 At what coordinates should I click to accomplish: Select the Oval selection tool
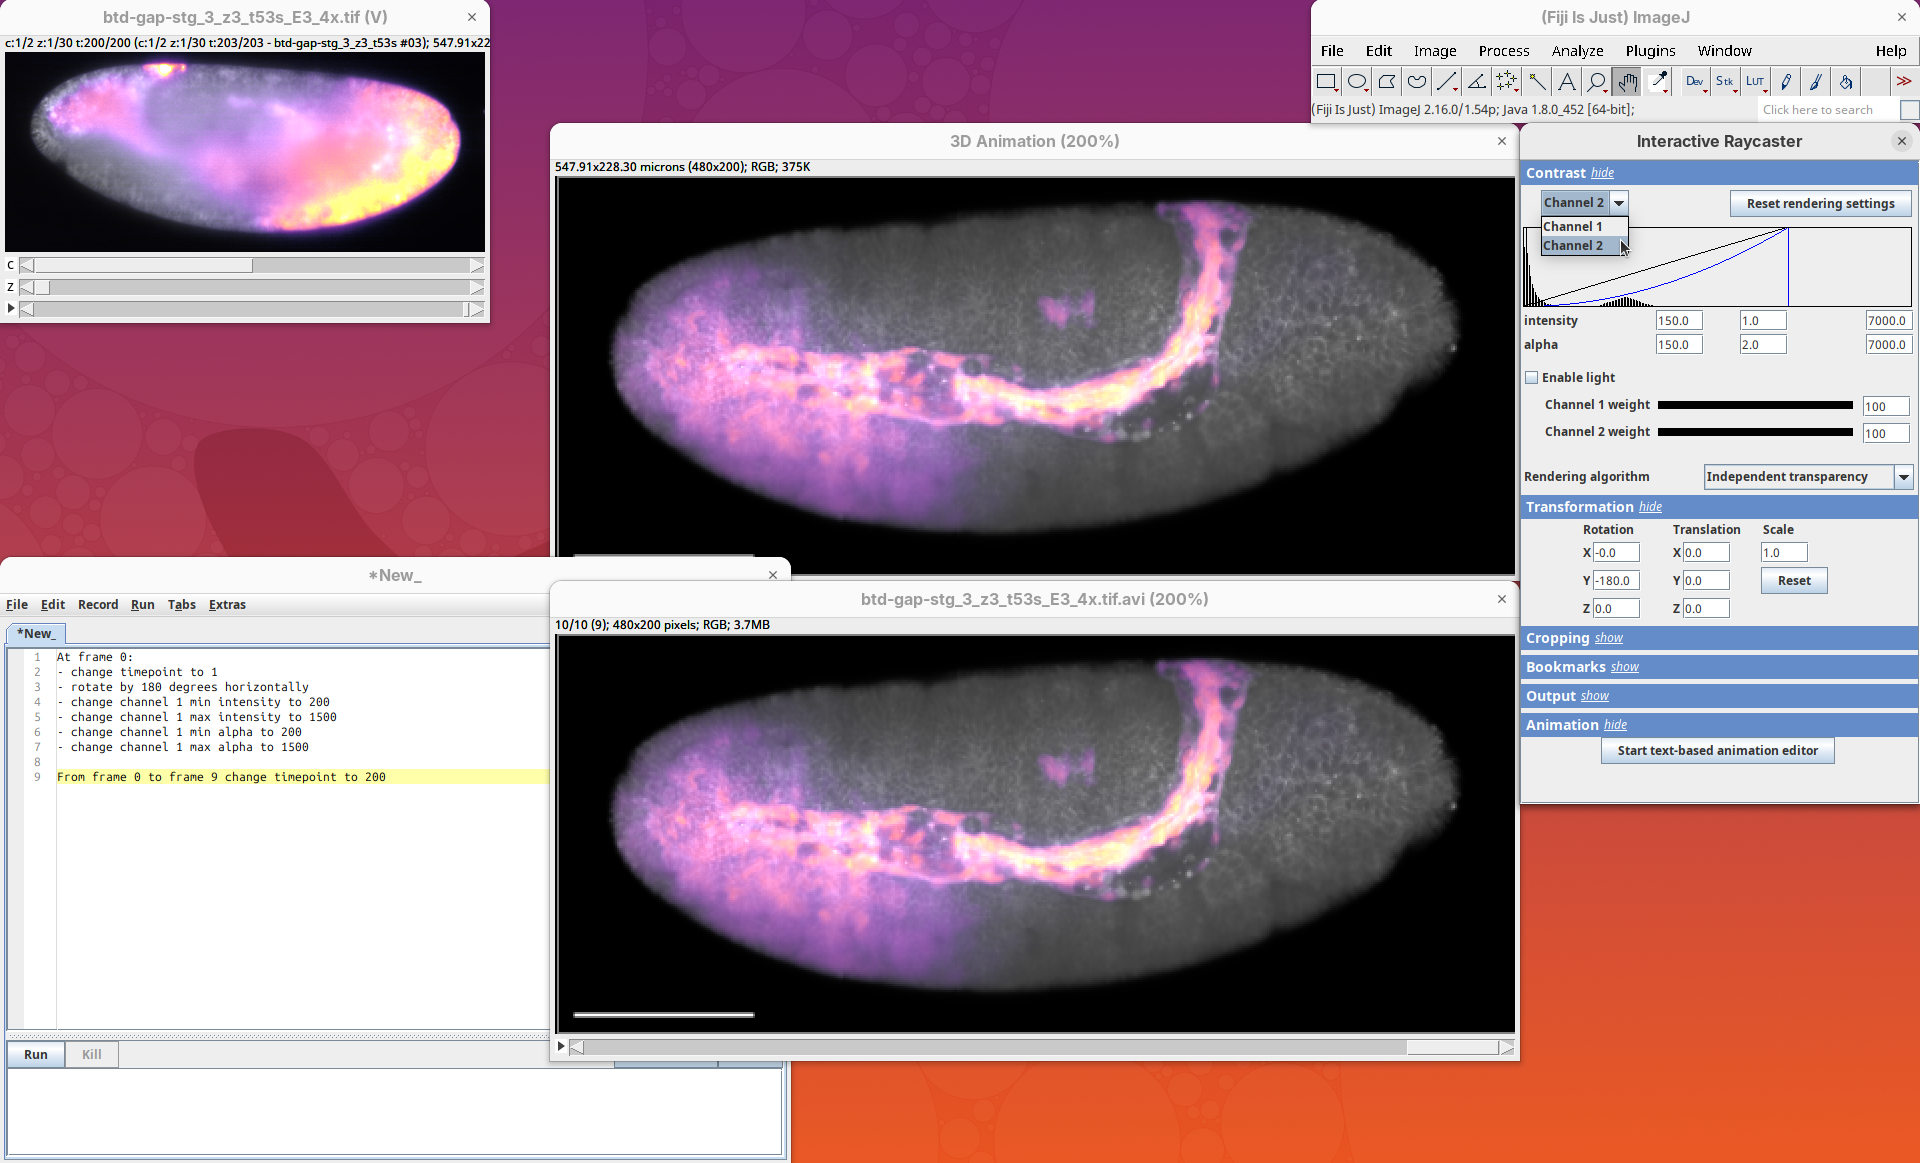coord(1357,82)
